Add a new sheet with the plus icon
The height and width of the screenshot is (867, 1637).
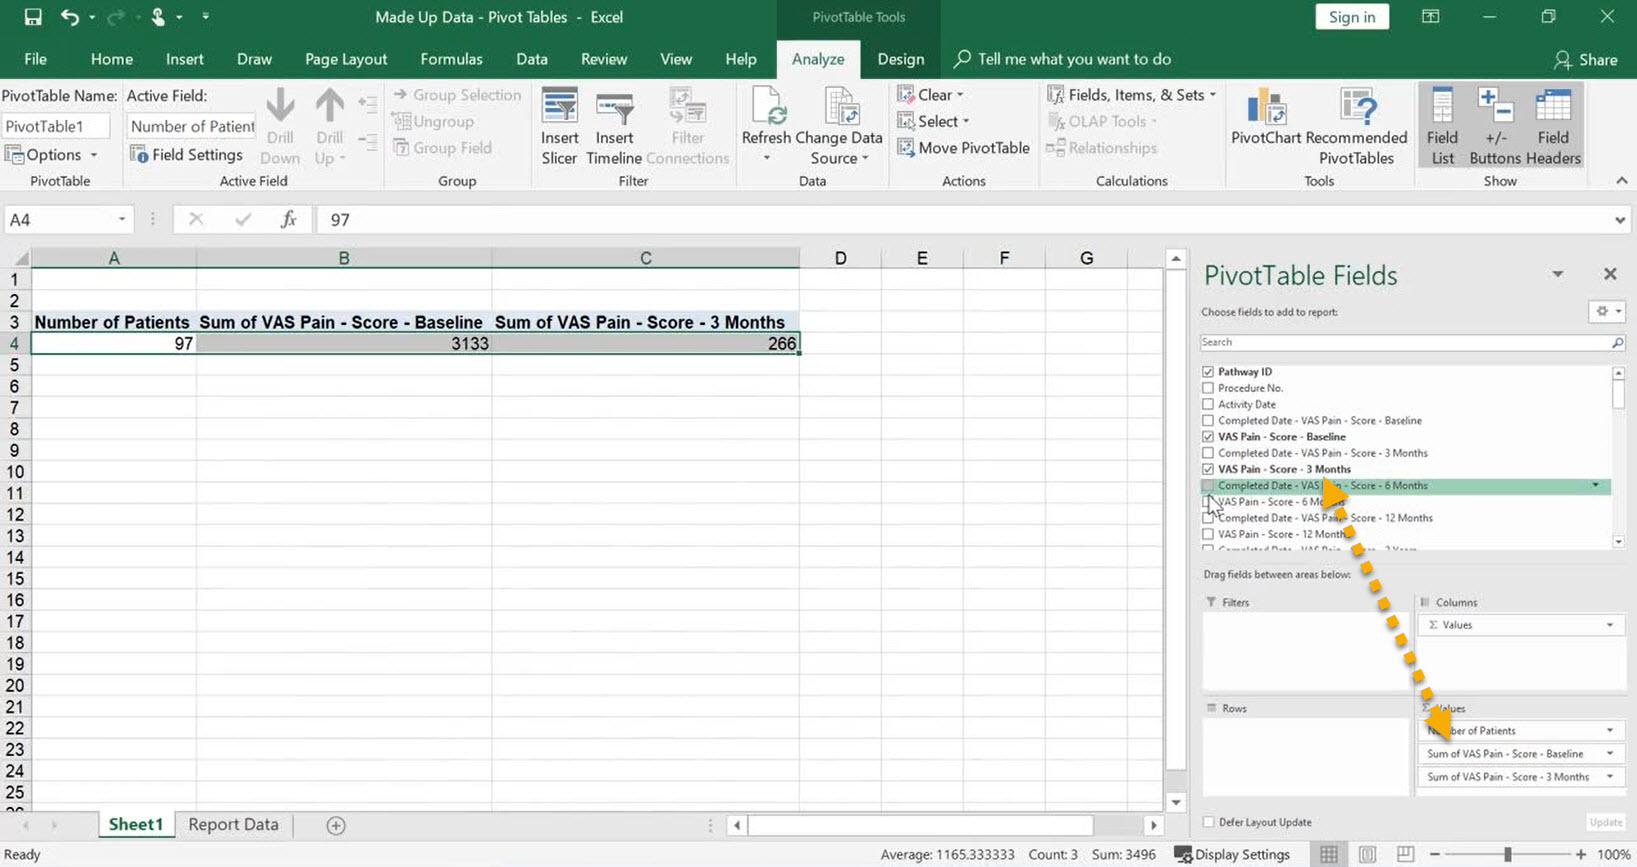point(336,825)
